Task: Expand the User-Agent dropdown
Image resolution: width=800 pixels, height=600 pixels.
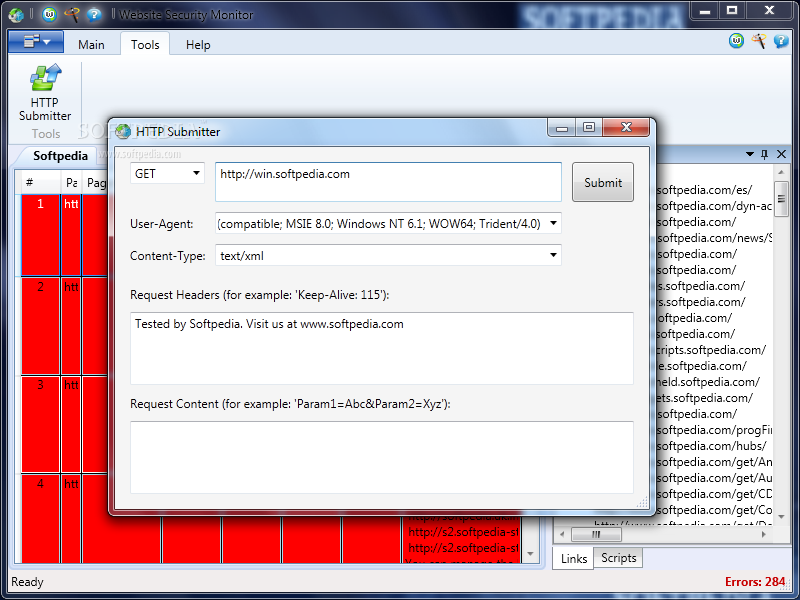Action: tap(553, 223)
